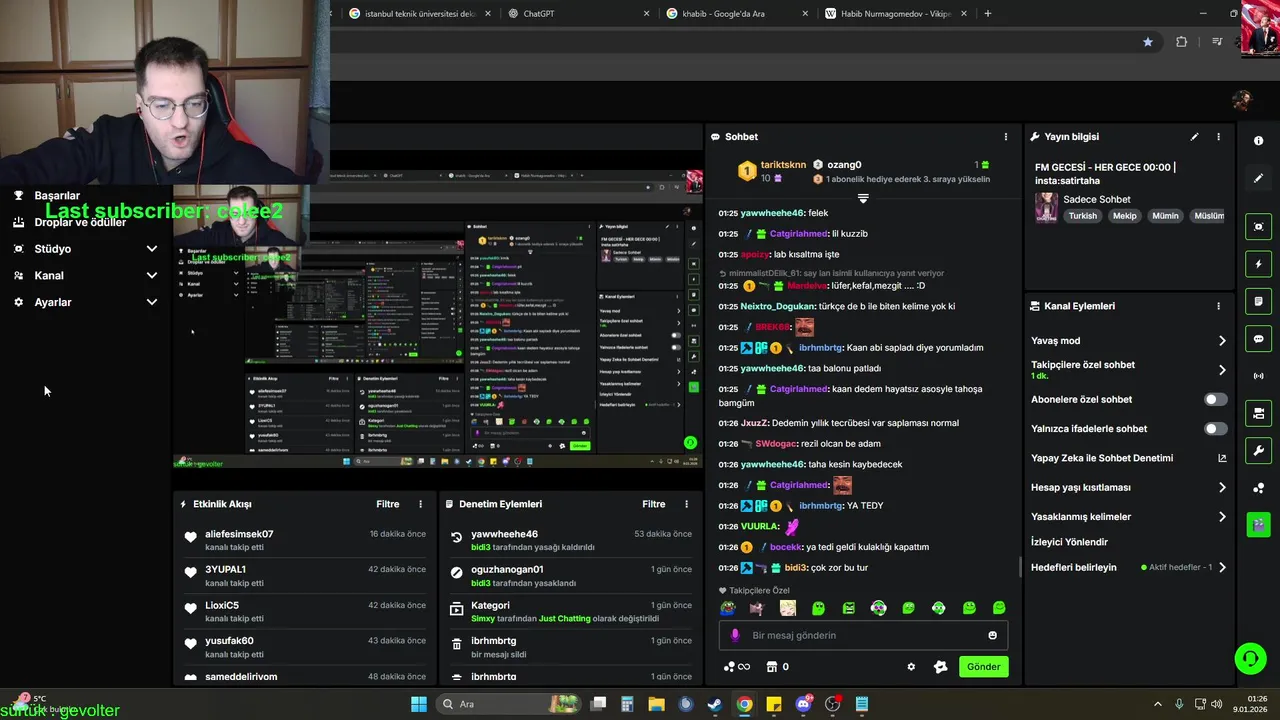The image size is (1280, 720).
Task: Click the pencil icon in the right rail
Action: pos(1258,178)
